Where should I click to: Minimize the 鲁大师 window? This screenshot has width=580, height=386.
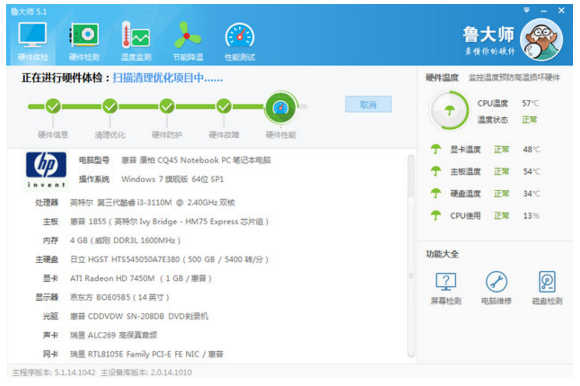pos(544,11)
